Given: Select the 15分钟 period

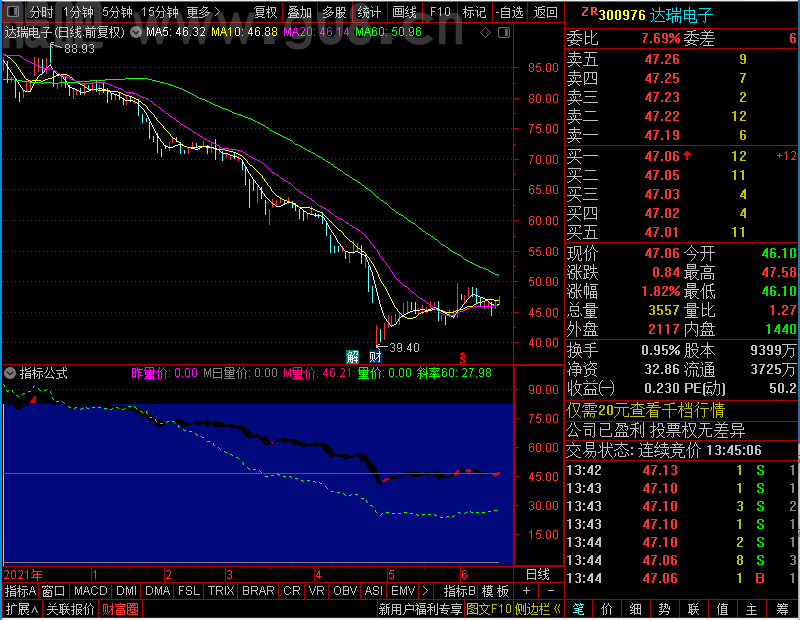Looking at the screenshot, I should point(159,12).
